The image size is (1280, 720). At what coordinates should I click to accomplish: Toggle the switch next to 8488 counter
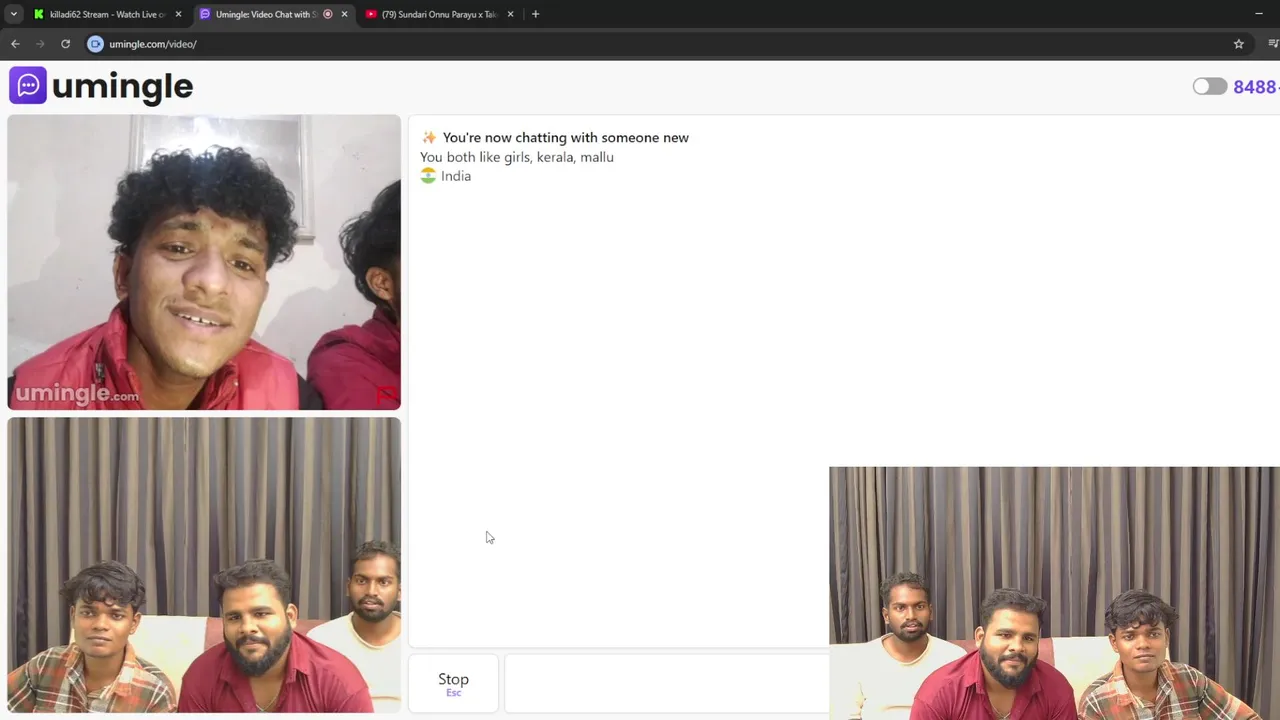tap(1209, 86)
